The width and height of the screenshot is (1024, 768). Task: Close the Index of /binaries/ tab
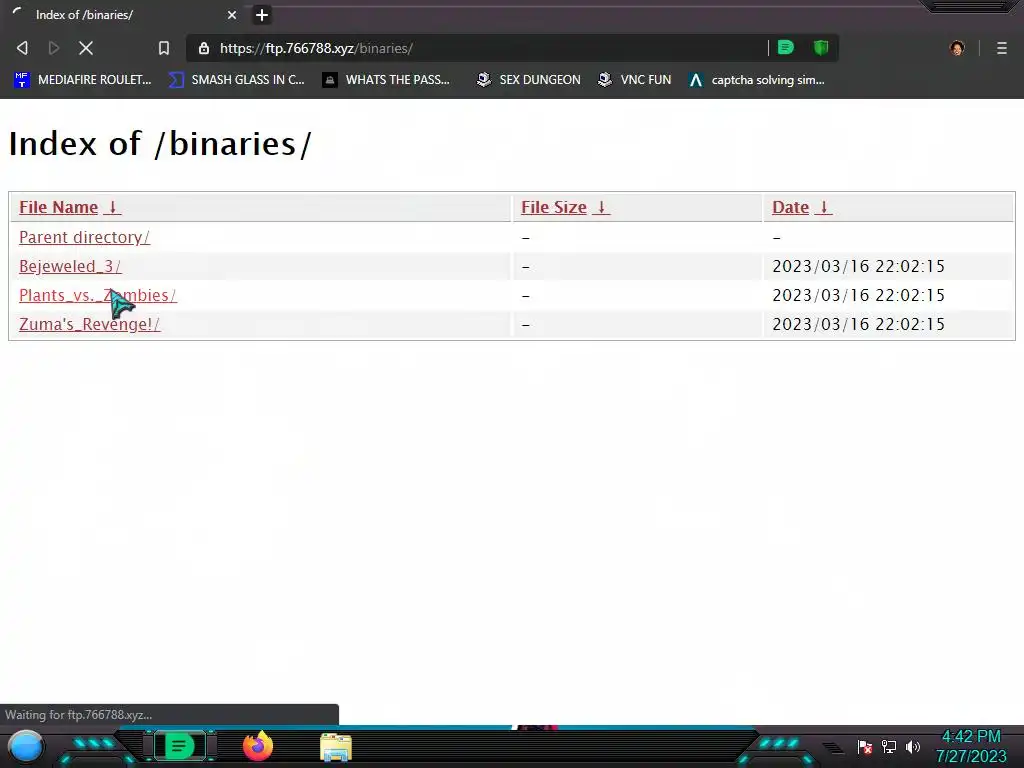tap(232, 15)
